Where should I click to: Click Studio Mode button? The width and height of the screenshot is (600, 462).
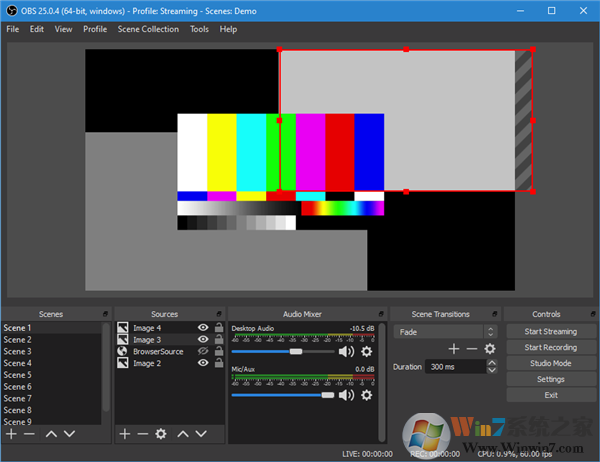click(551, 363)
